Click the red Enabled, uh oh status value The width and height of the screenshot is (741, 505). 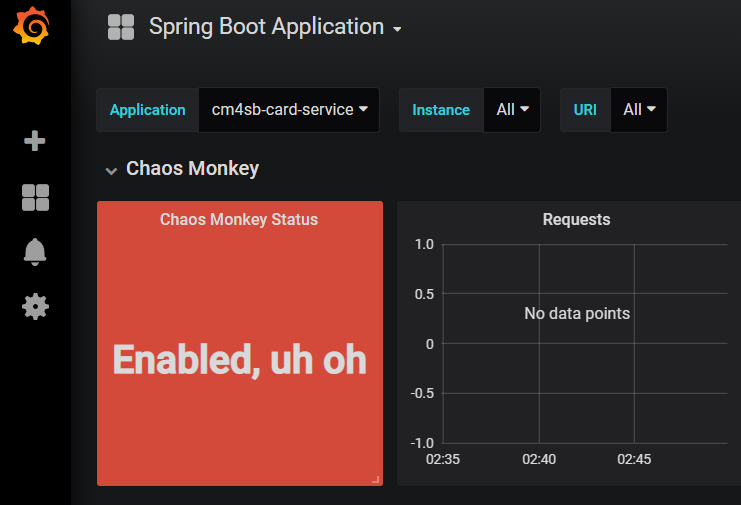(x=240, y=360)
